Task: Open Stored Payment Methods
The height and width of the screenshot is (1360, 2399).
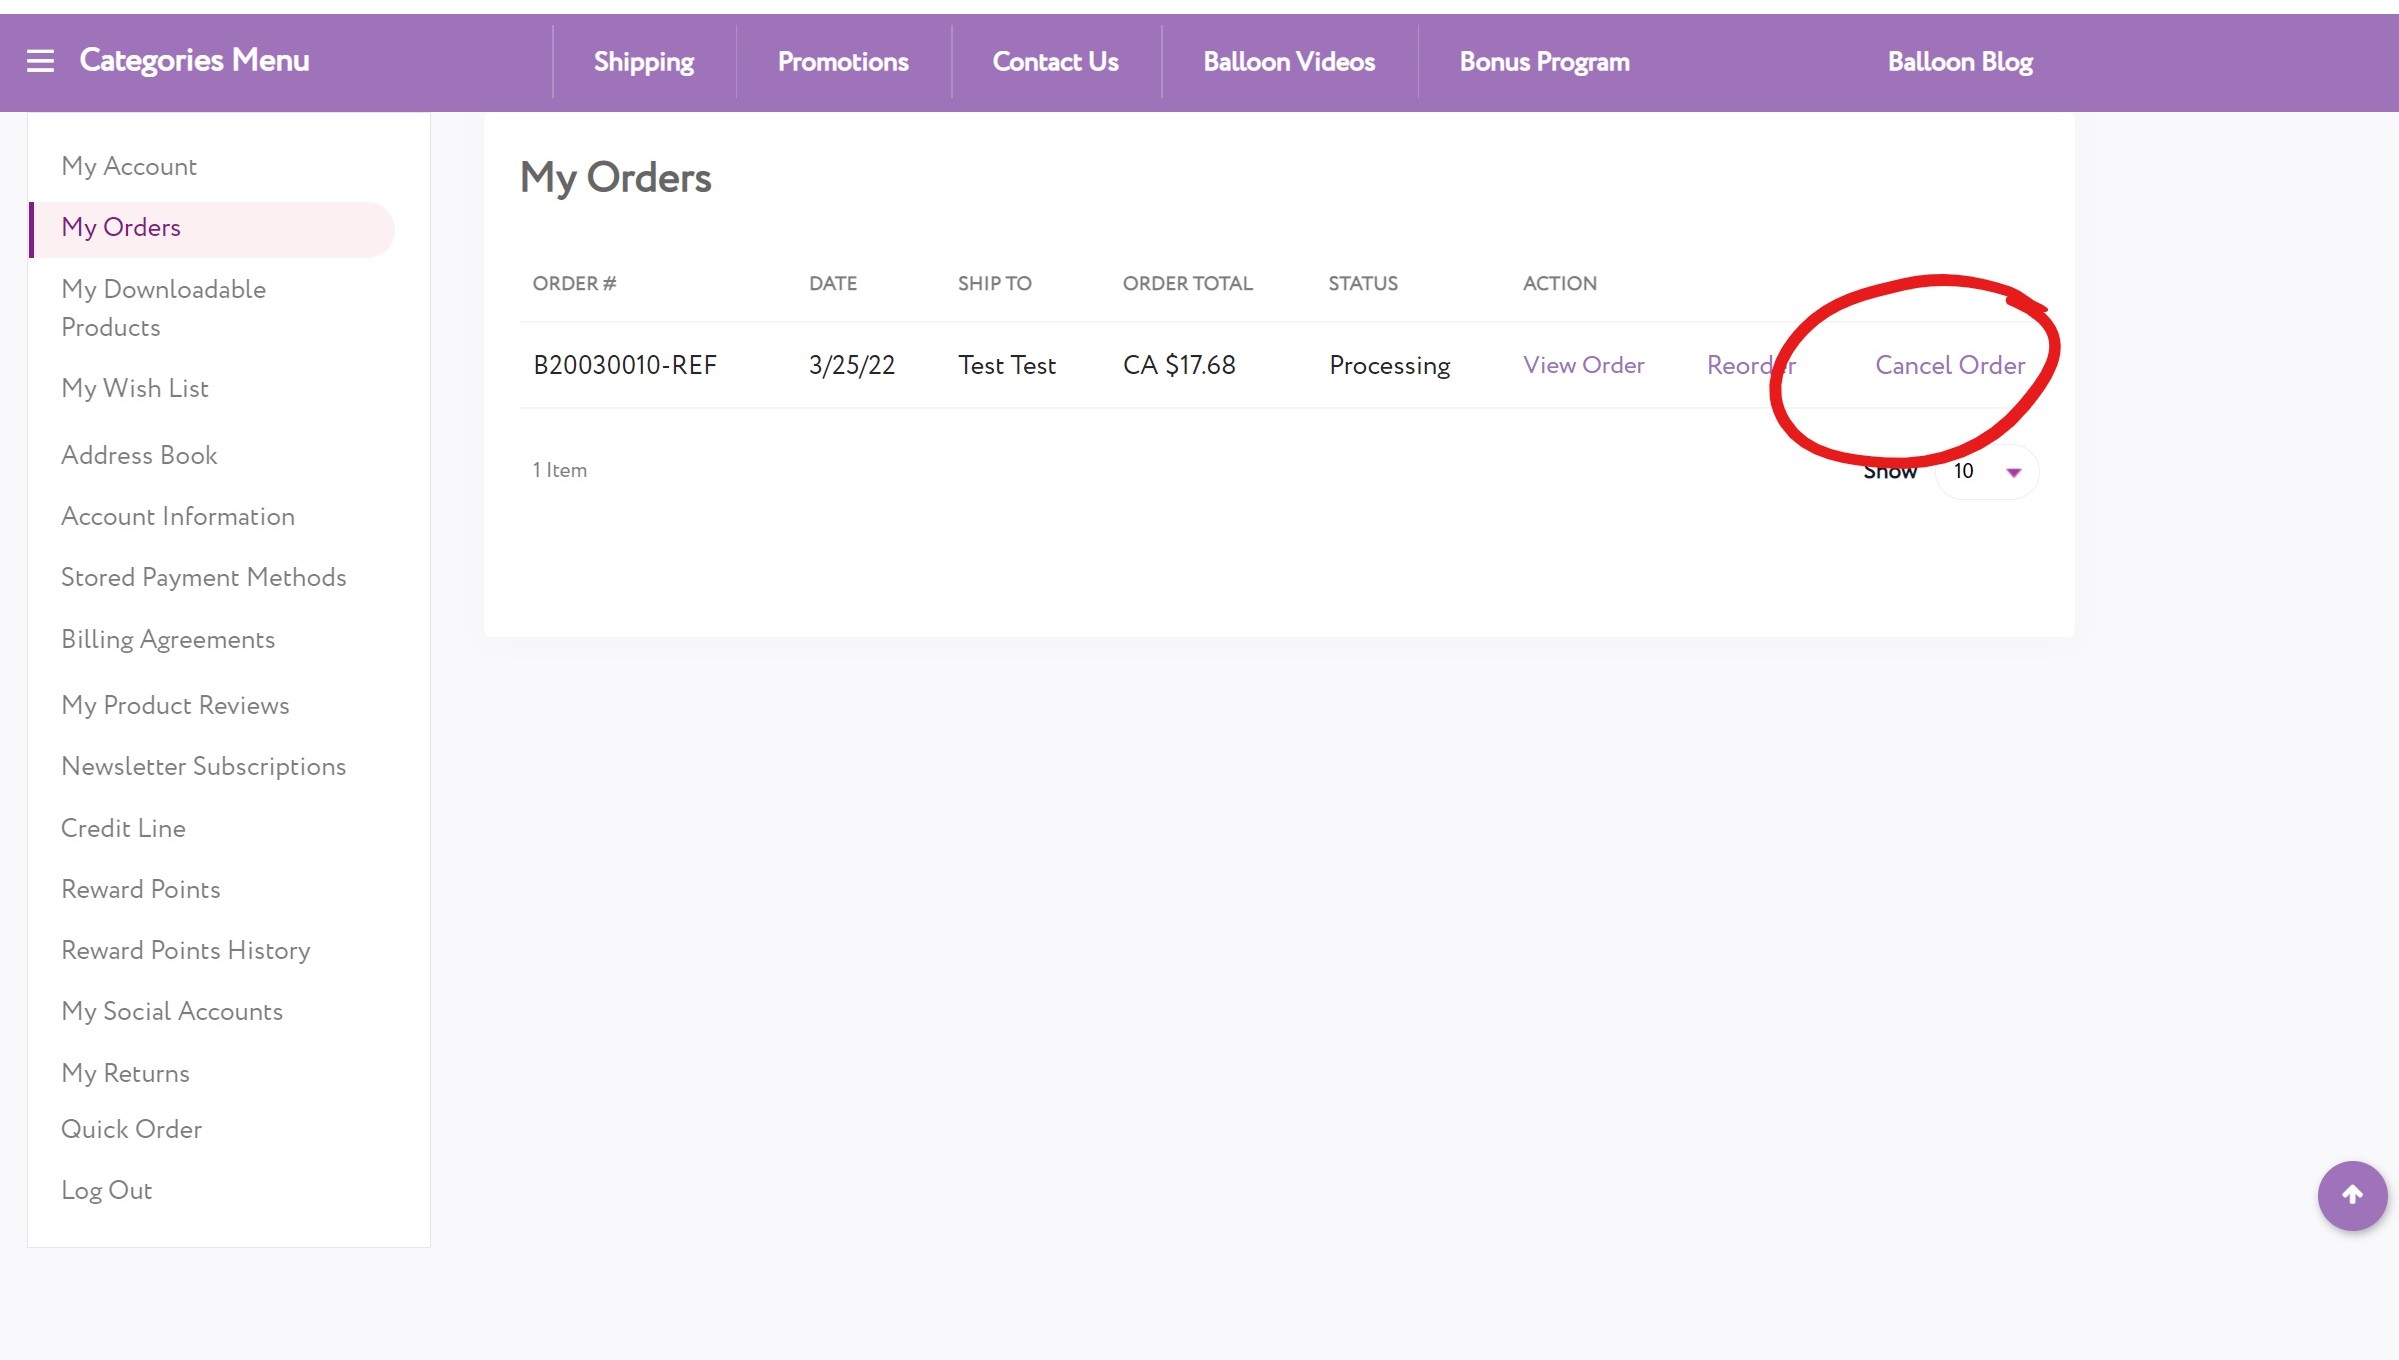Action: 203,577
